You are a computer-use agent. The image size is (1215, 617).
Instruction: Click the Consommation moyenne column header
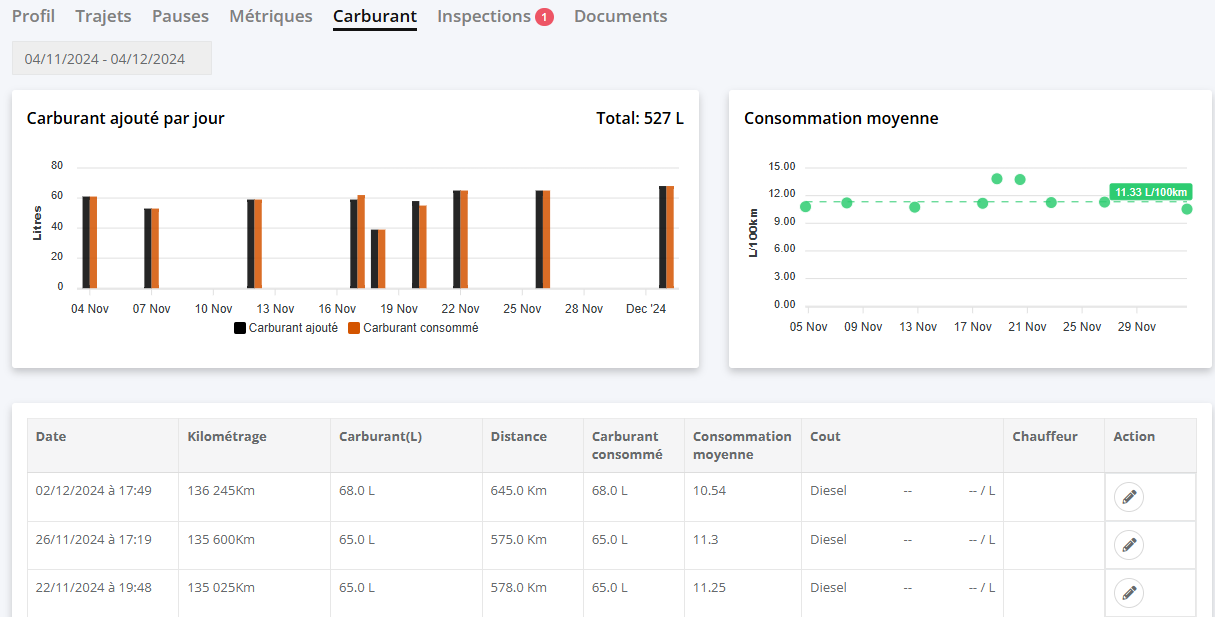click(742, 445)
